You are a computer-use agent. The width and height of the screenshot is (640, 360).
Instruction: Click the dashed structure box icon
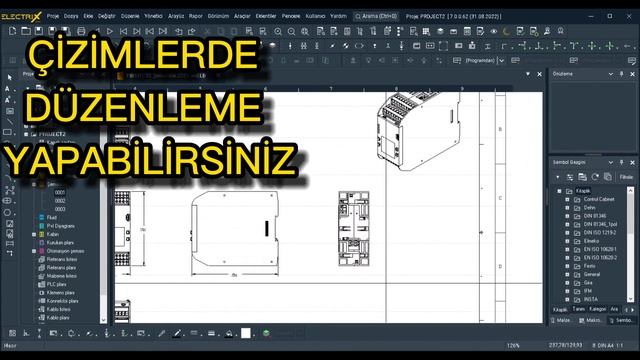point(443,46)
